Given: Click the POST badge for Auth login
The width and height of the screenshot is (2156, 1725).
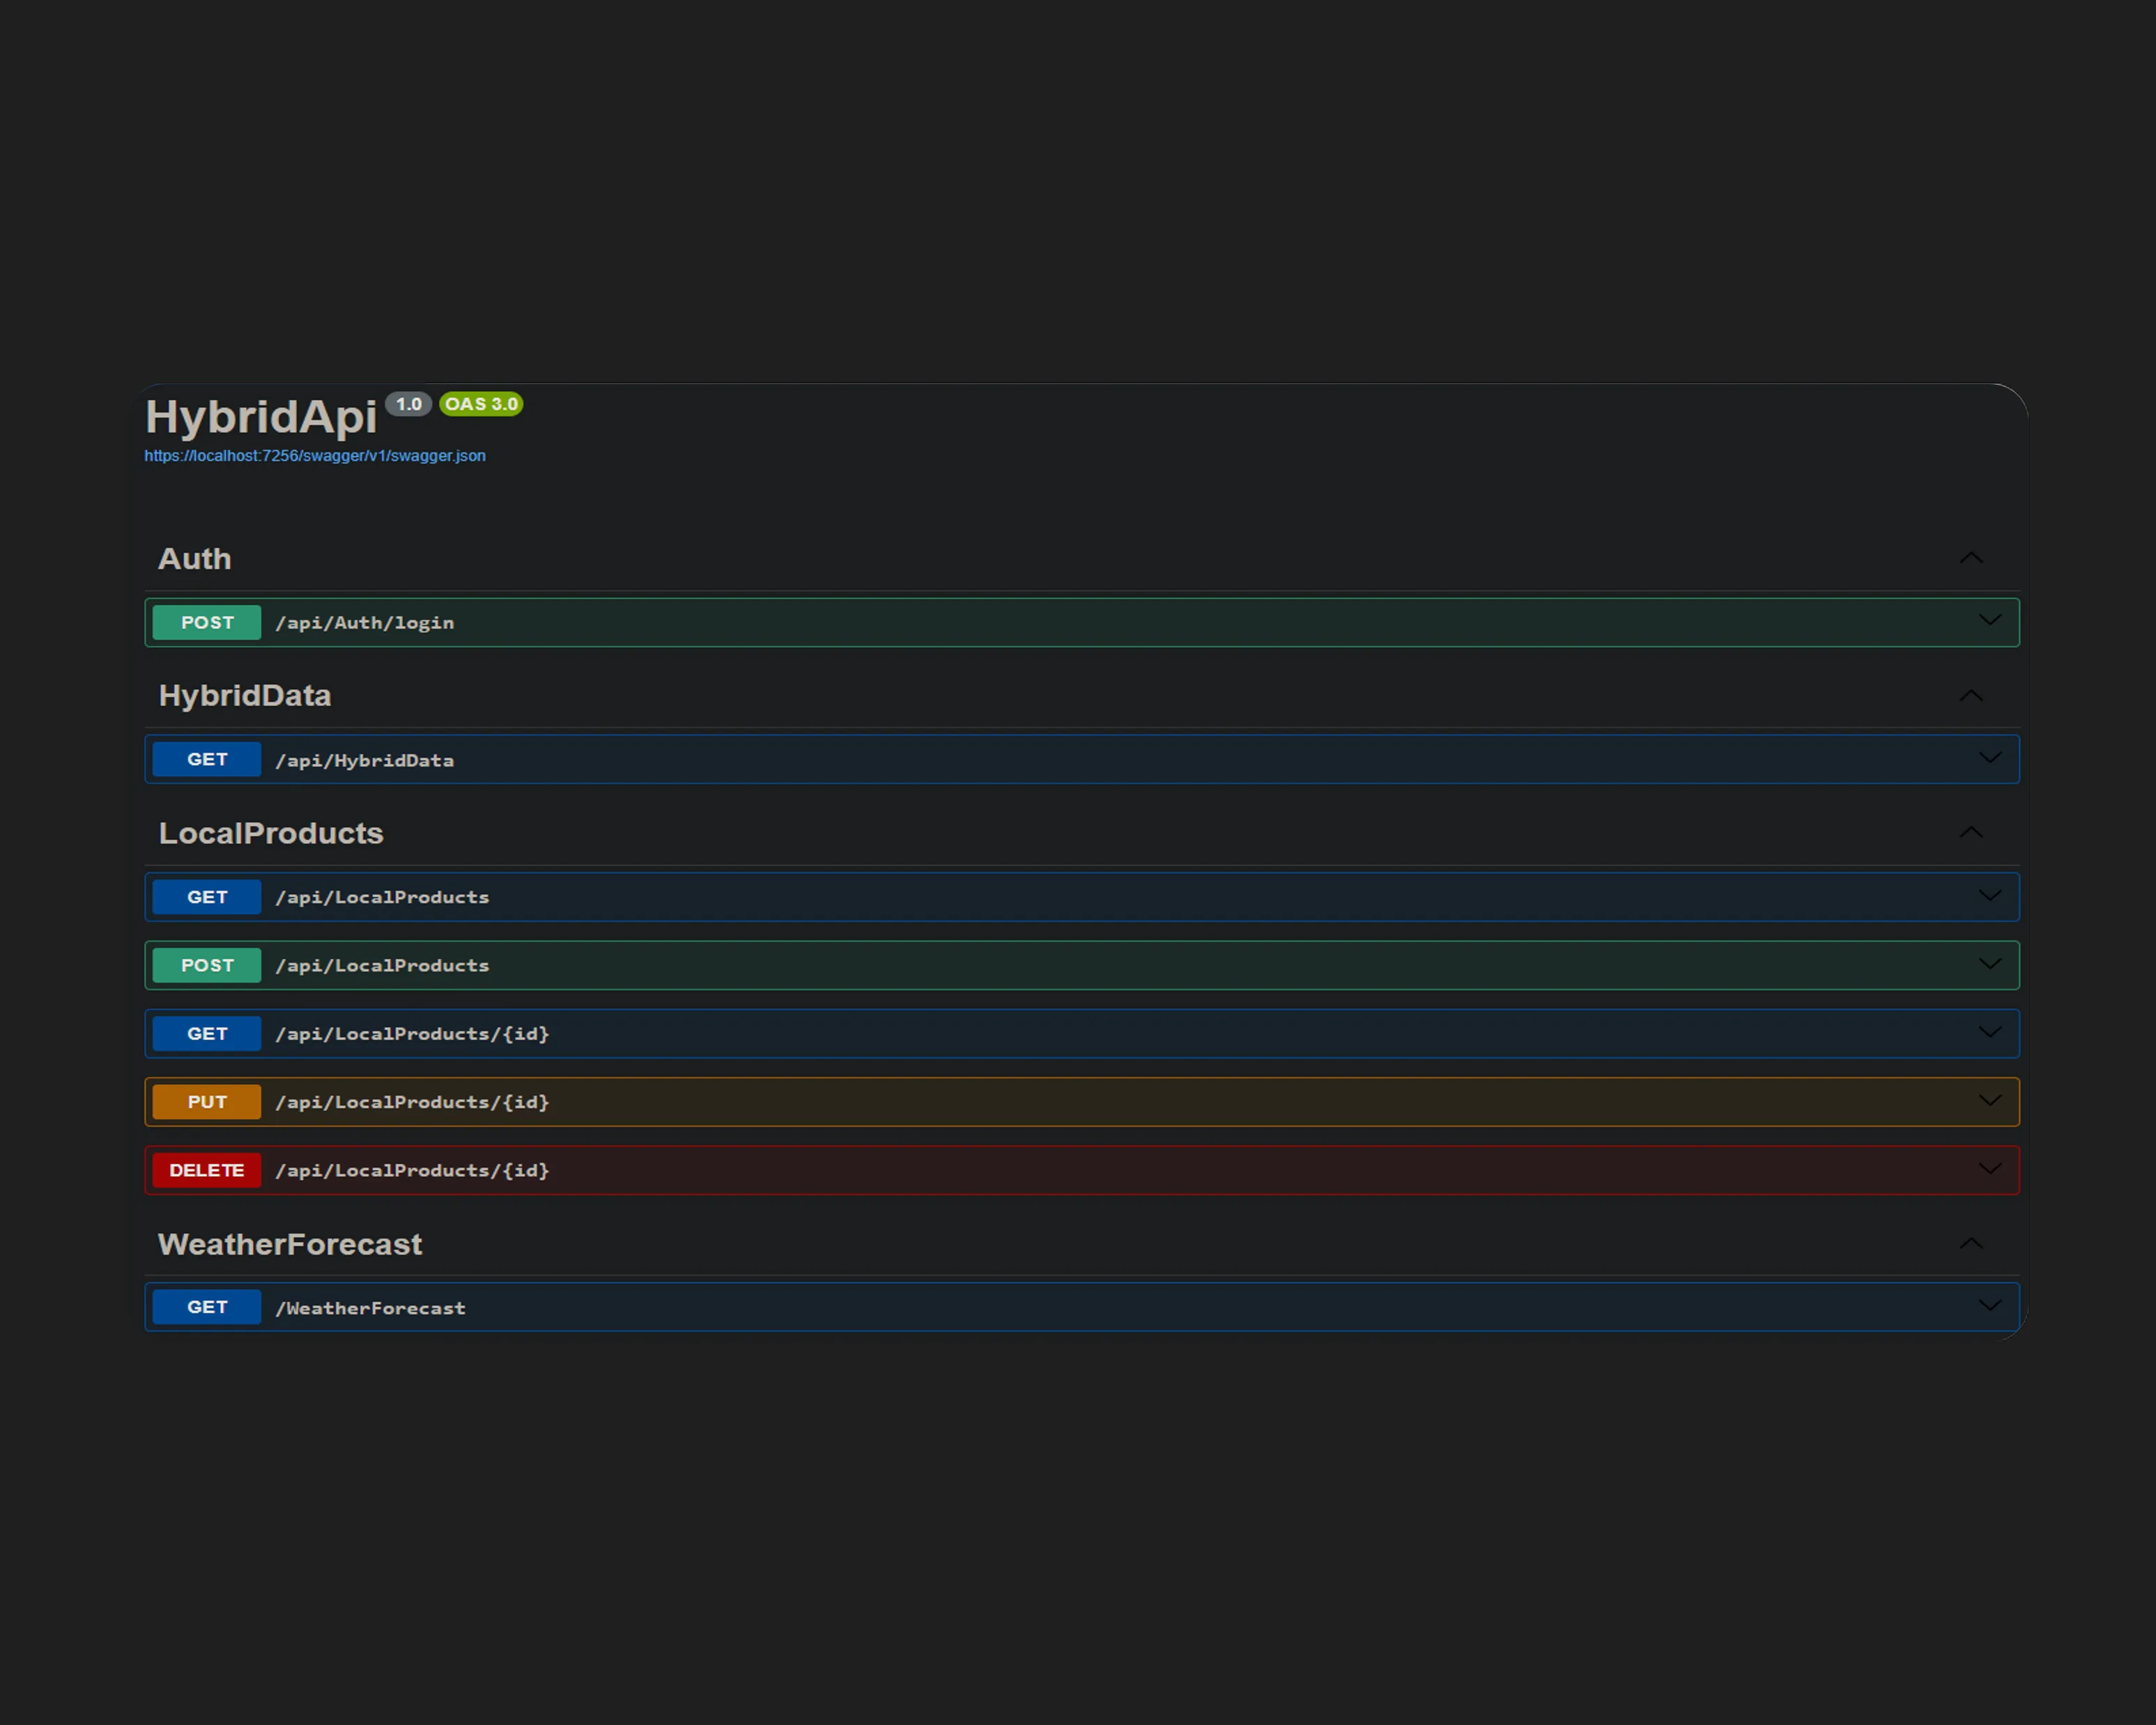Looking at the screenshot, I should click(207, 622).
